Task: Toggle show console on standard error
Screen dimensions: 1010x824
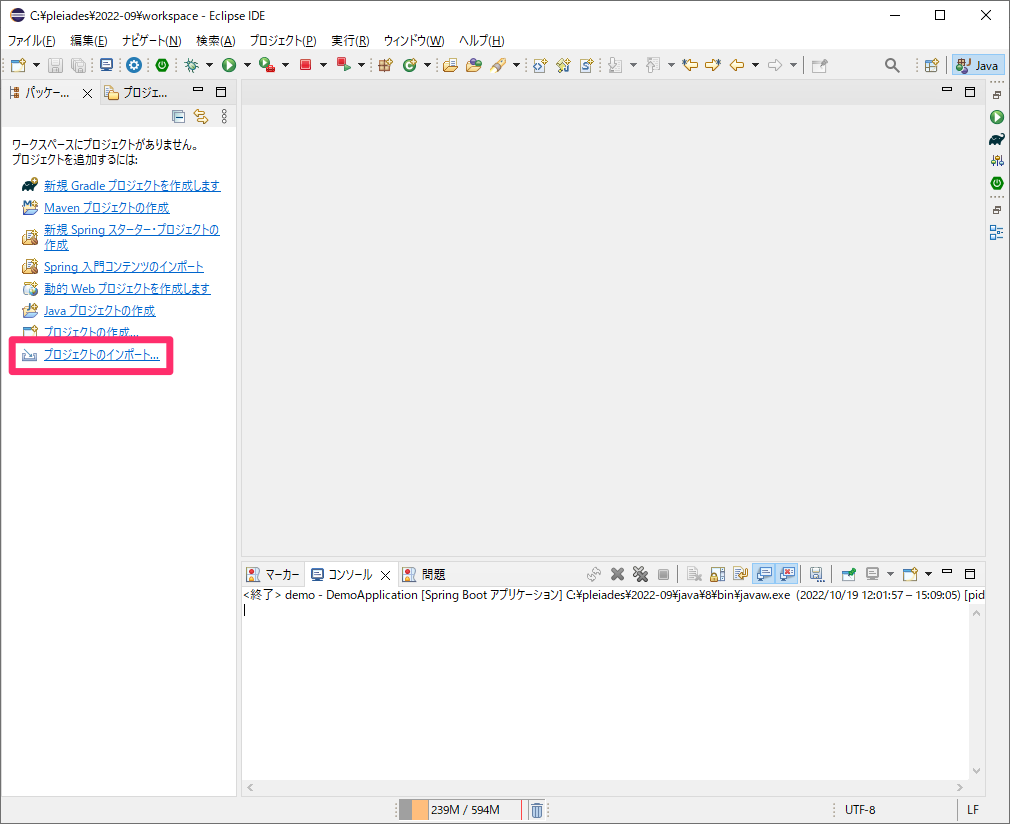Action: pyautogui.click(x=787, y=573)
